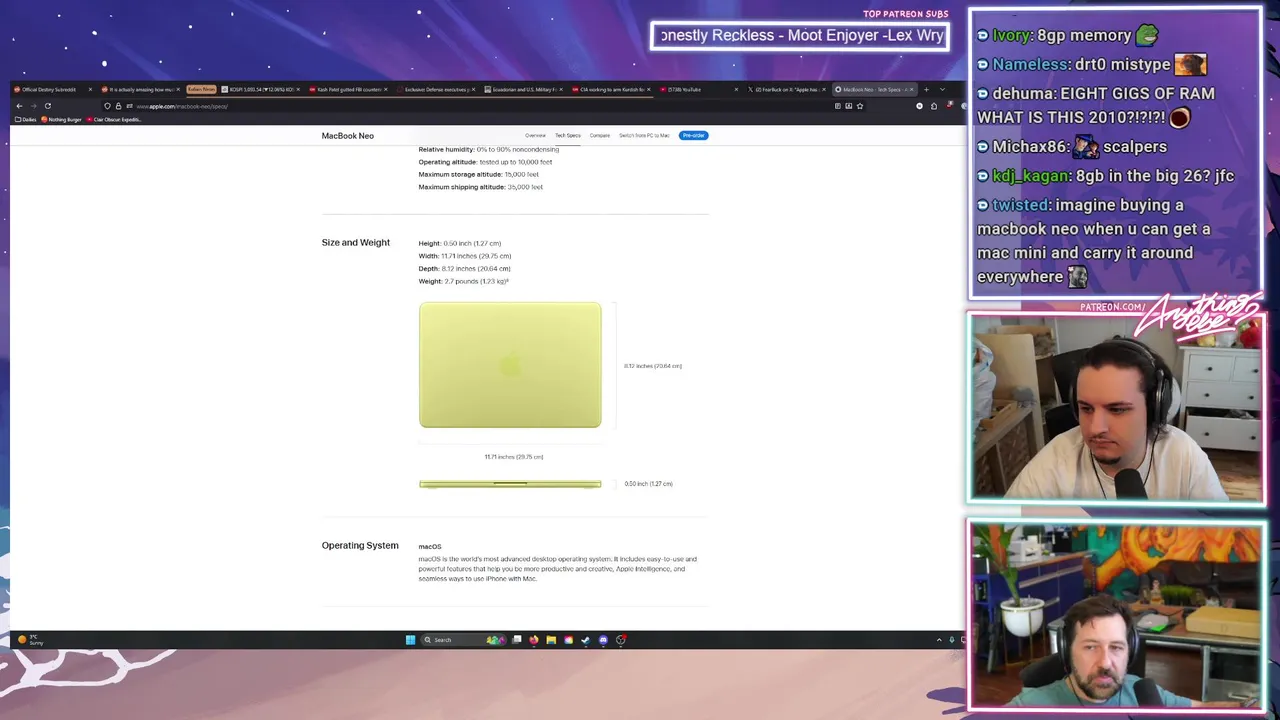1280x720 pixels.
Task: Switch to the CIA working to arm Kurdish tab
Action: pos(610,90)
